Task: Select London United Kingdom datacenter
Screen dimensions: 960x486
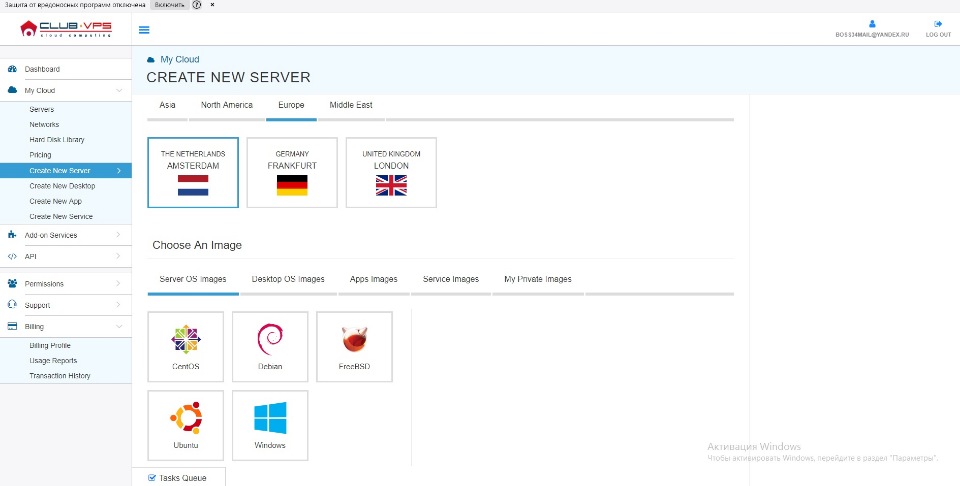Action: point(391,172)
